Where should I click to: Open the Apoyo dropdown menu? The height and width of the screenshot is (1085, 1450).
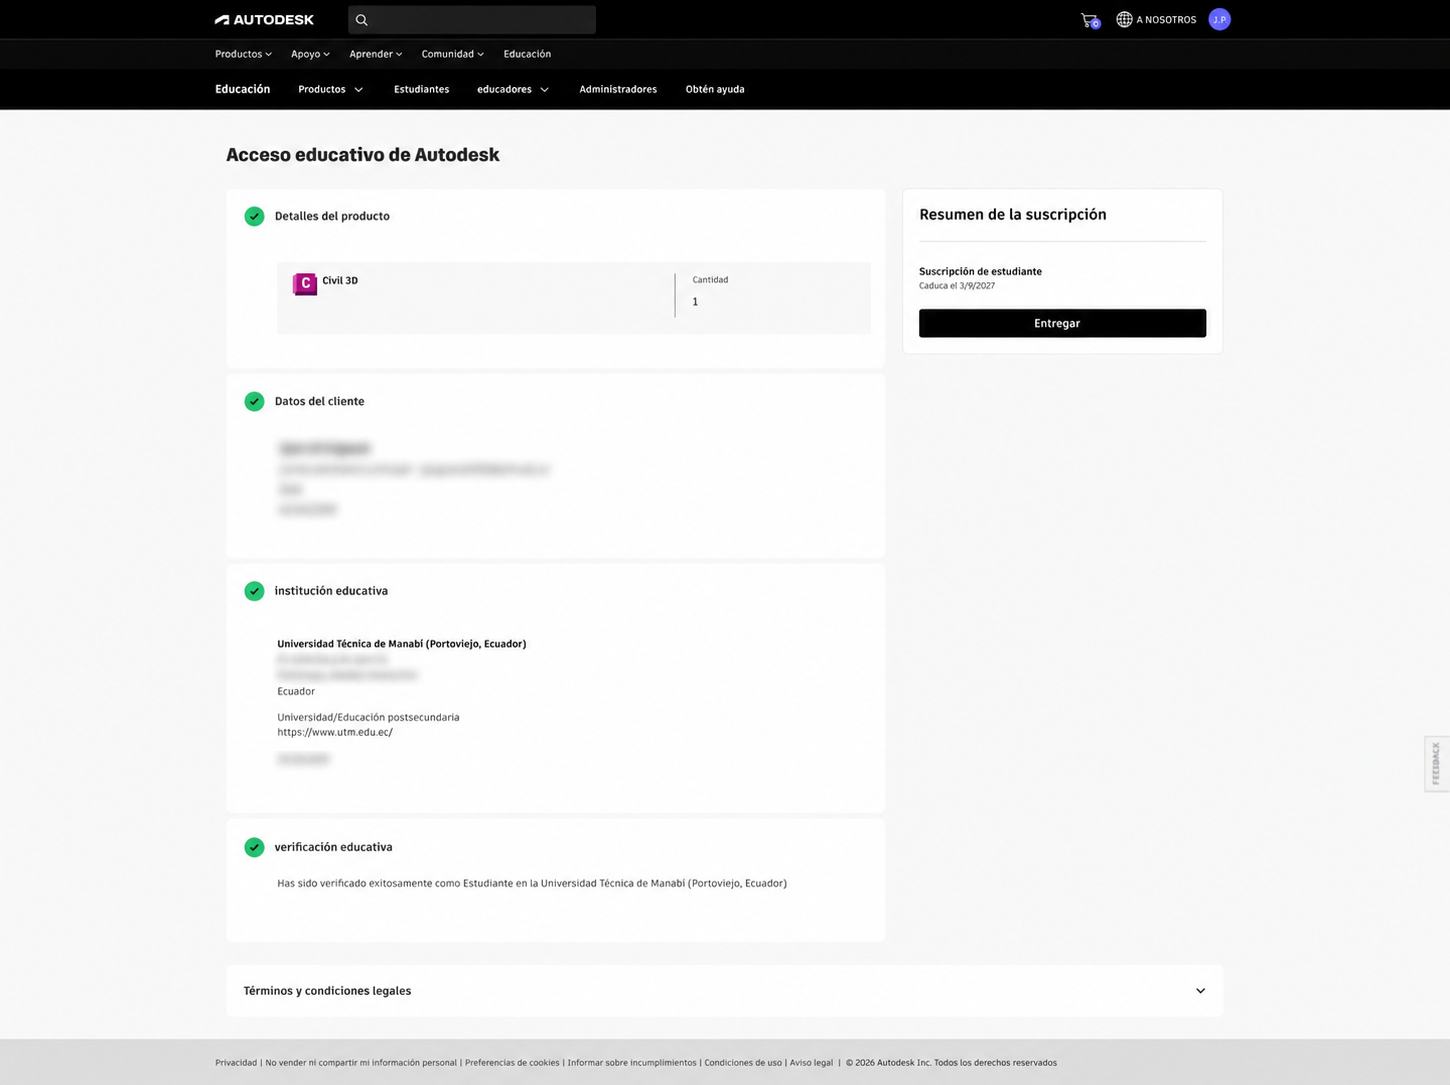[x=310, y=54]
